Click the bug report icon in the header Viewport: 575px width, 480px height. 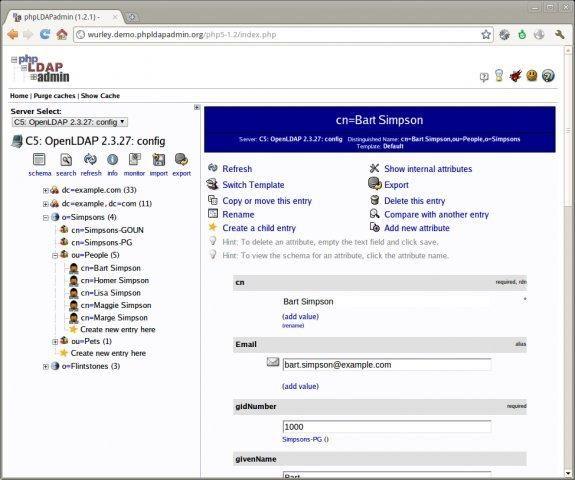[x=515, y=76]
